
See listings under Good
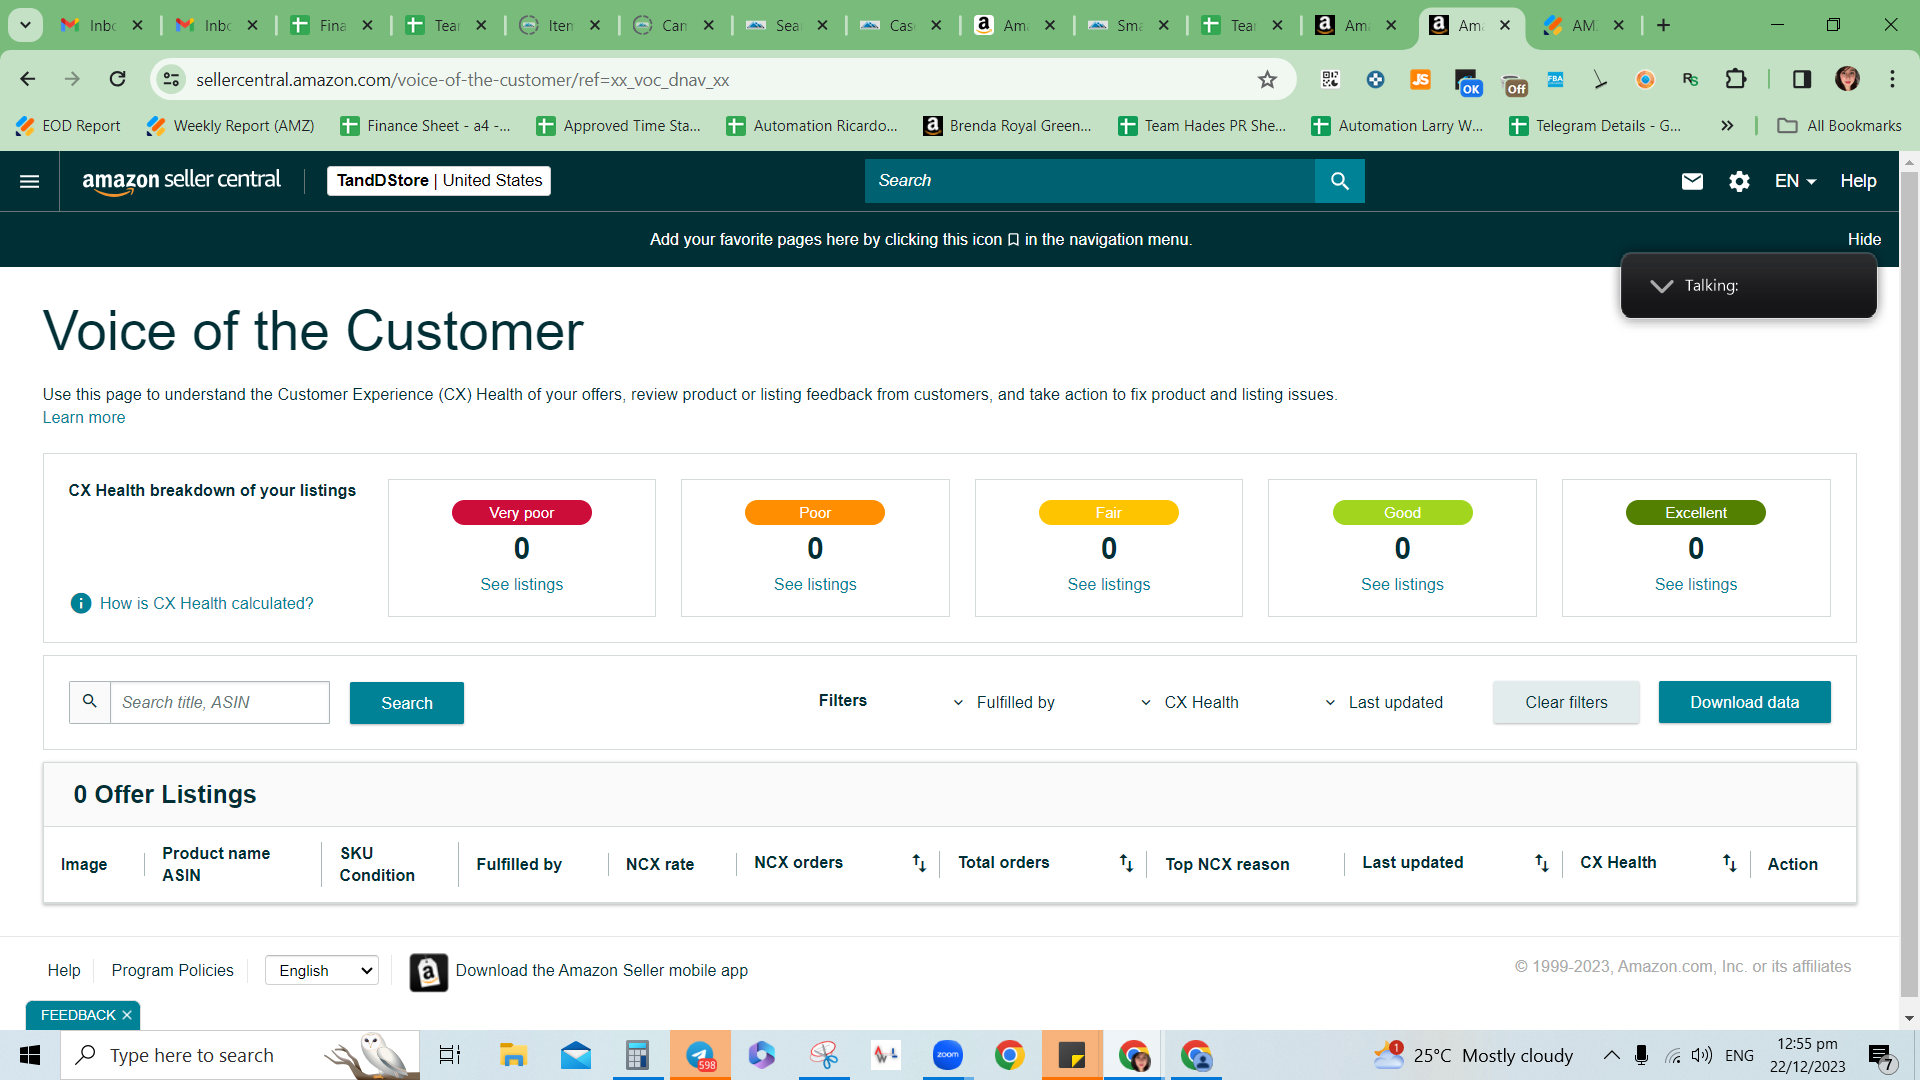pyautogui.click(x=1402, y=584)
